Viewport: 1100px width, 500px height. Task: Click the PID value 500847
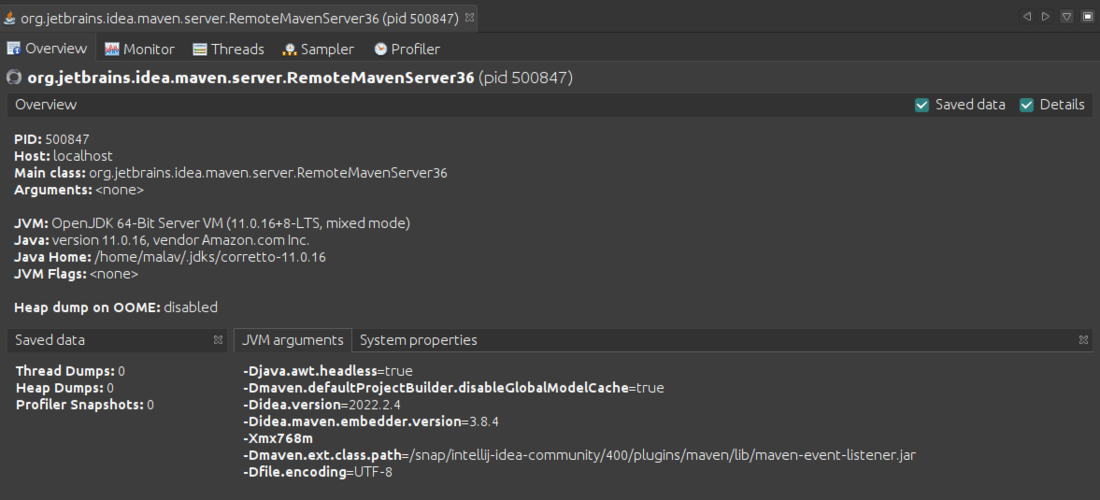(x=67, y=139)
